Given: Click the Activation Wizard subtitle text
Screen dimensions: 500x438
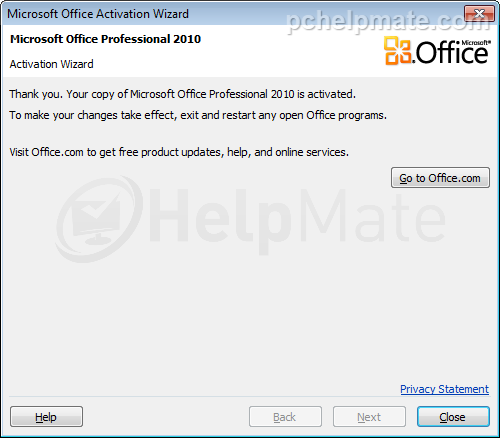Looking at the screenshot, I should [52, 64].
